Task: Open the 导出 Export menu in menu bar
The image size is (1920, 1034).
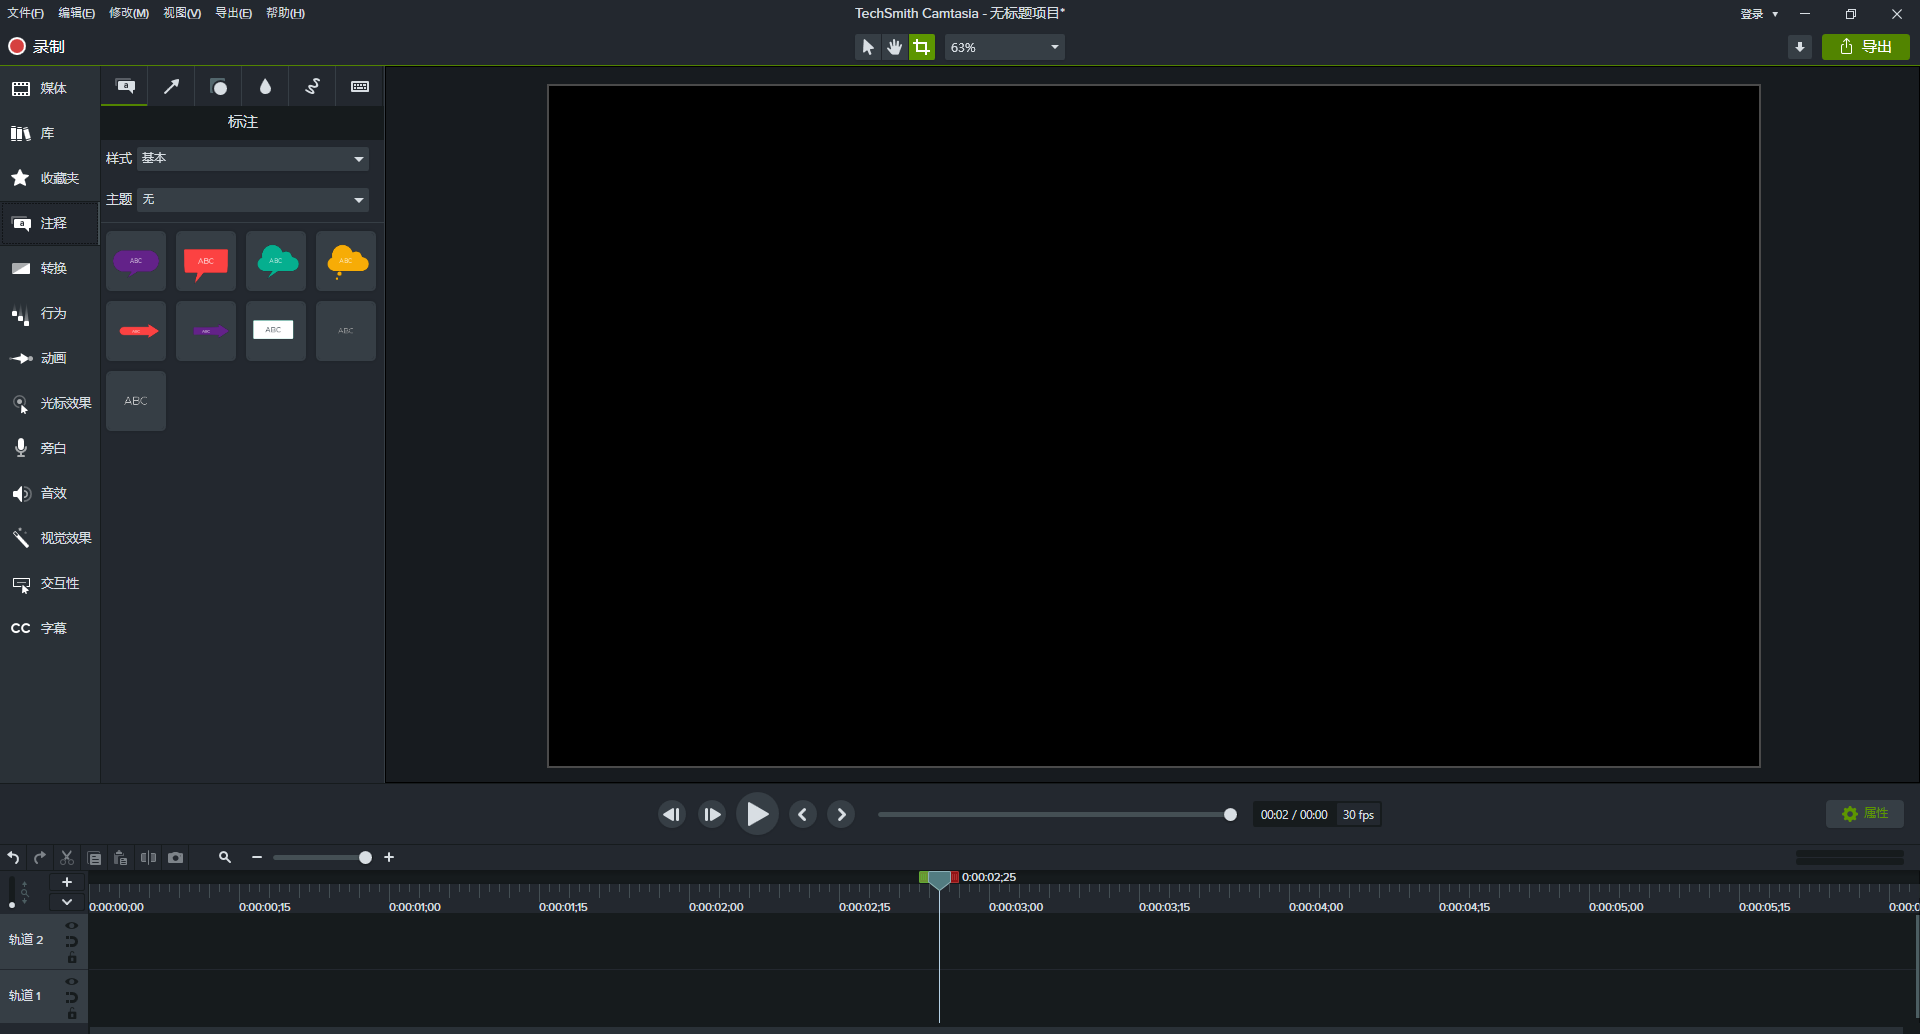Action: [x=234, y=13]
